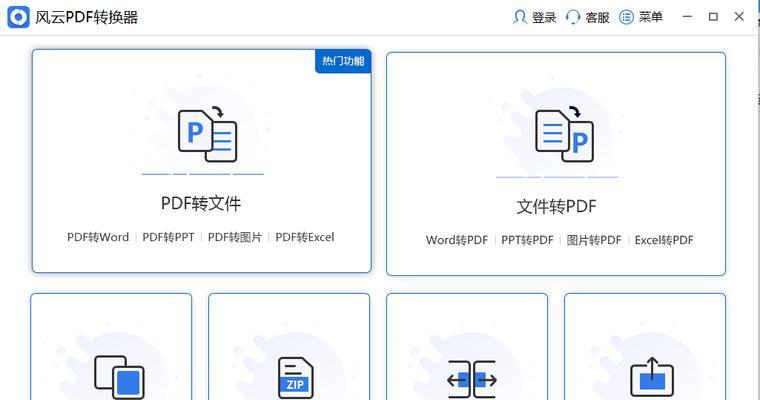Choose Excel转PDF option
Screen dimensions: 760x400
point(664,240)
